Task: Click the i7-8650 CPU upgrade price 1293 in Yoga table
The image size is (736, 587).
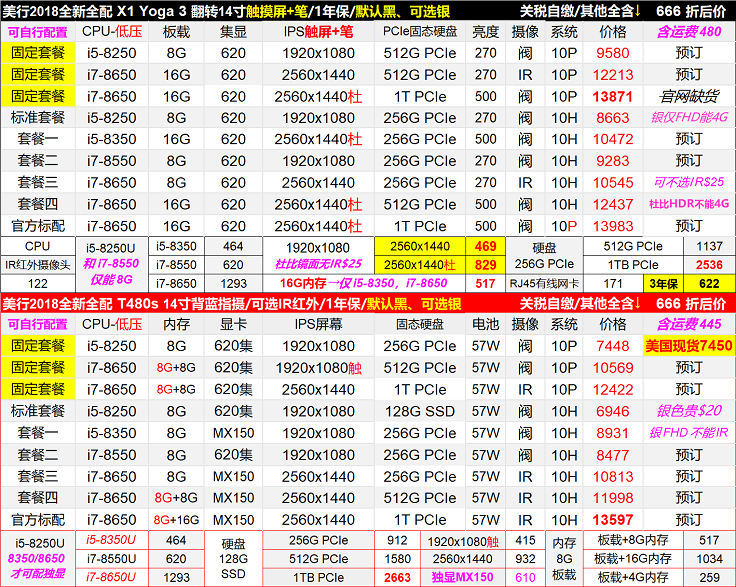Action: click(233, 283)
